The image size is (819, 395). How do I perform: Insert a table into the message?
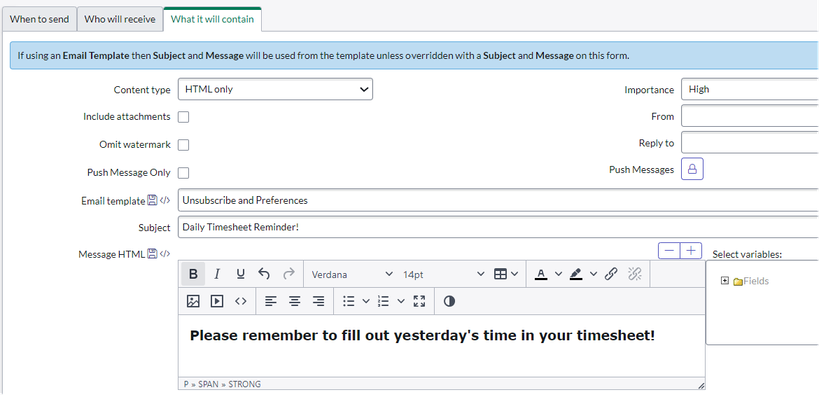click(500, 274)
